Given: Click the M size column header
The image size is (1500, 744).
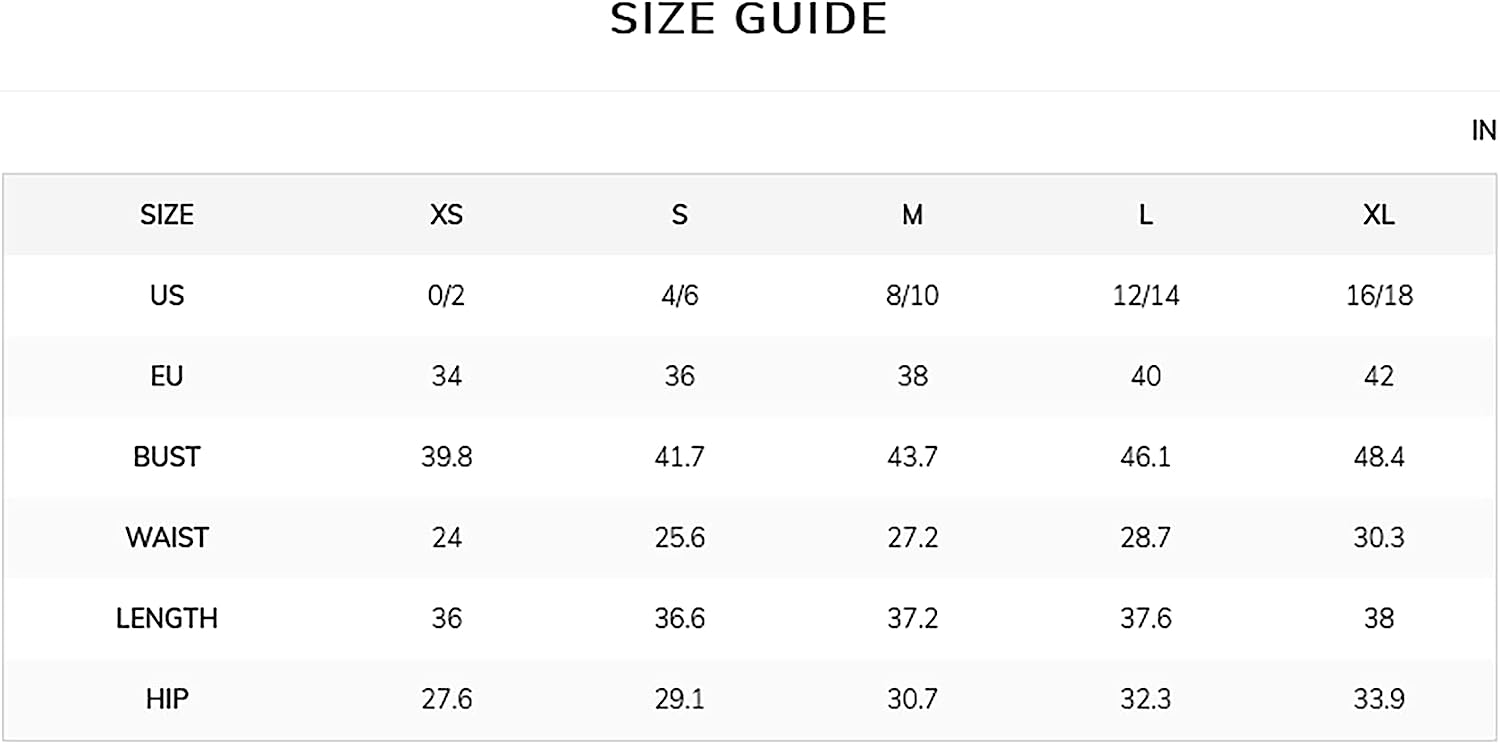Looking at the screenshot, I should (x=912, y=215).
